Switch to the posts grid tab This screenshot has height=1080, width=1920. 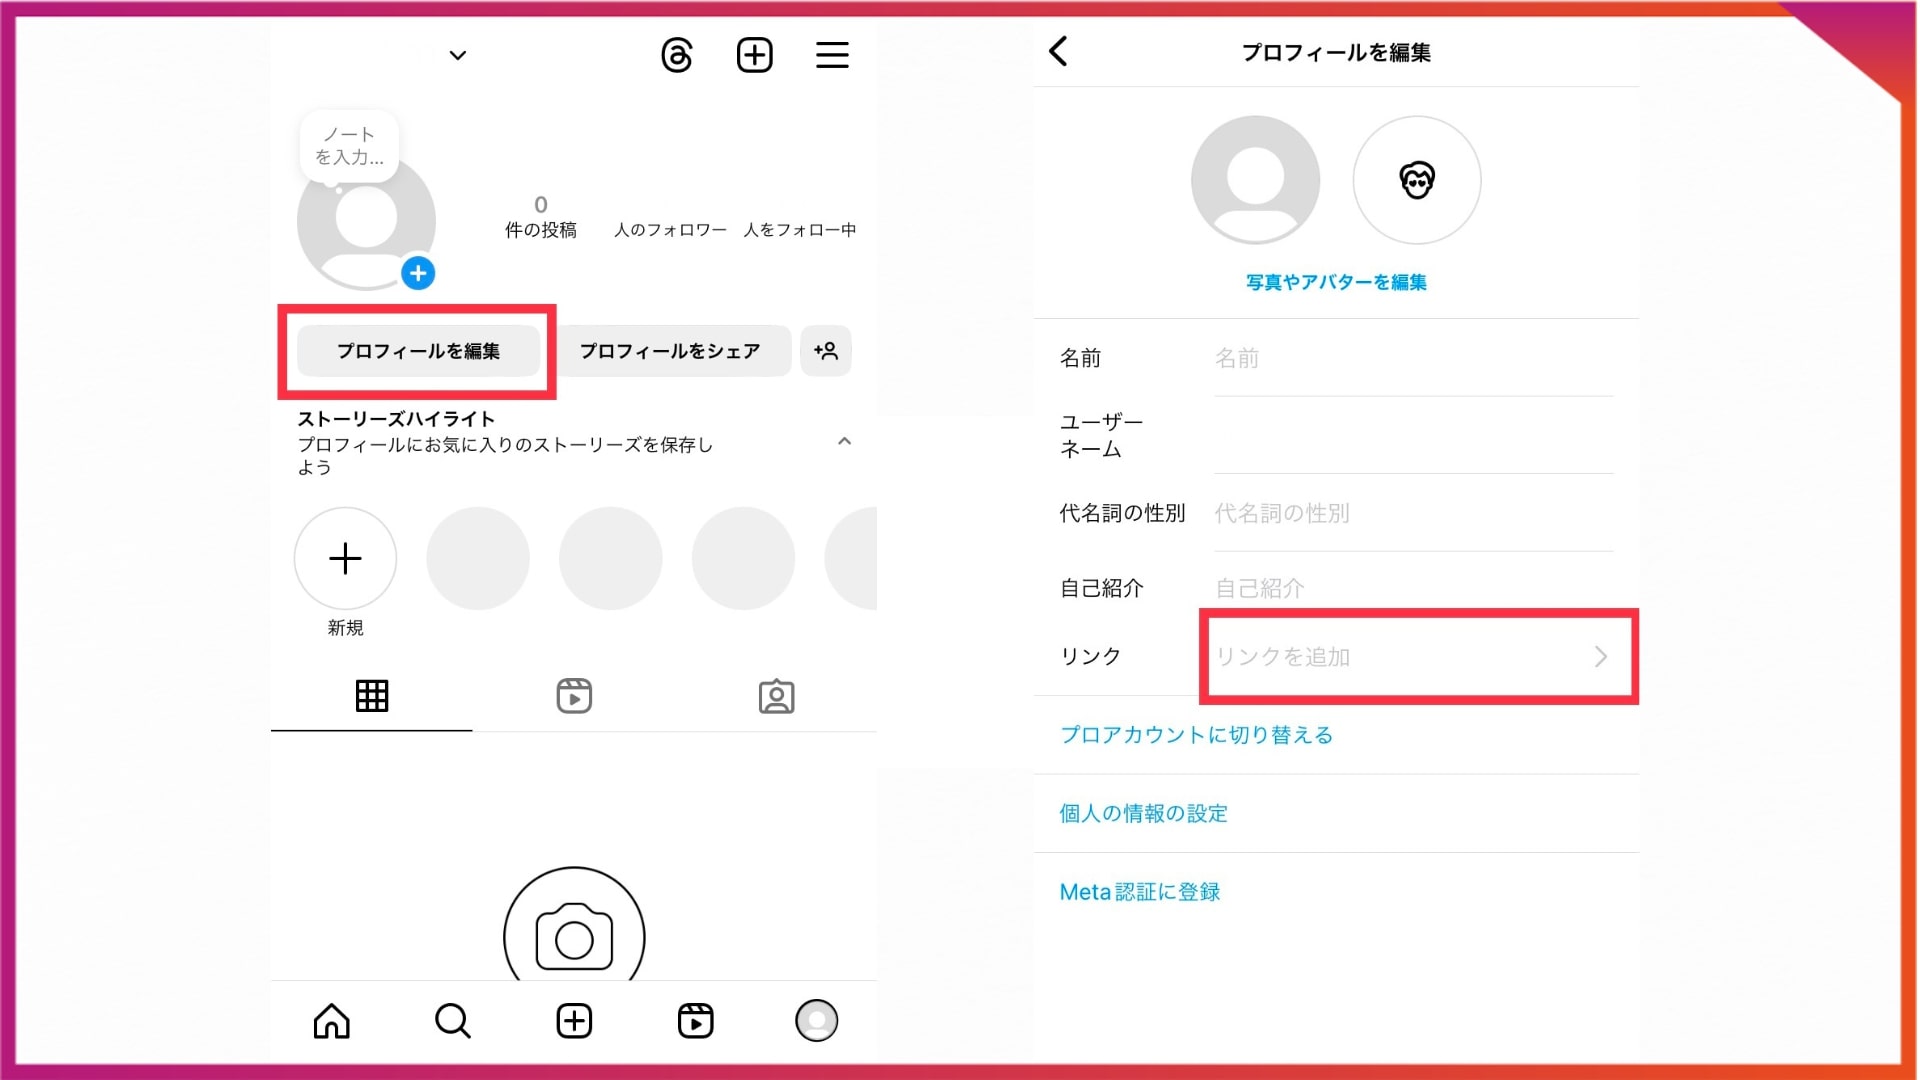coord(371,696)
